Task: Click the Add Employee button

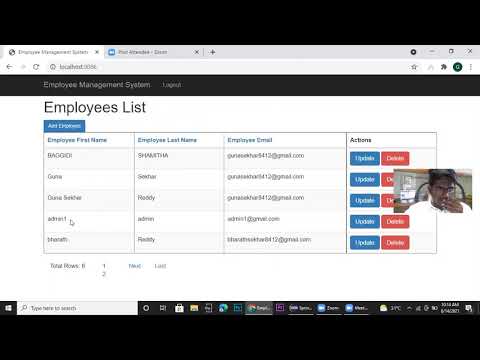Action: click(64, 126)
